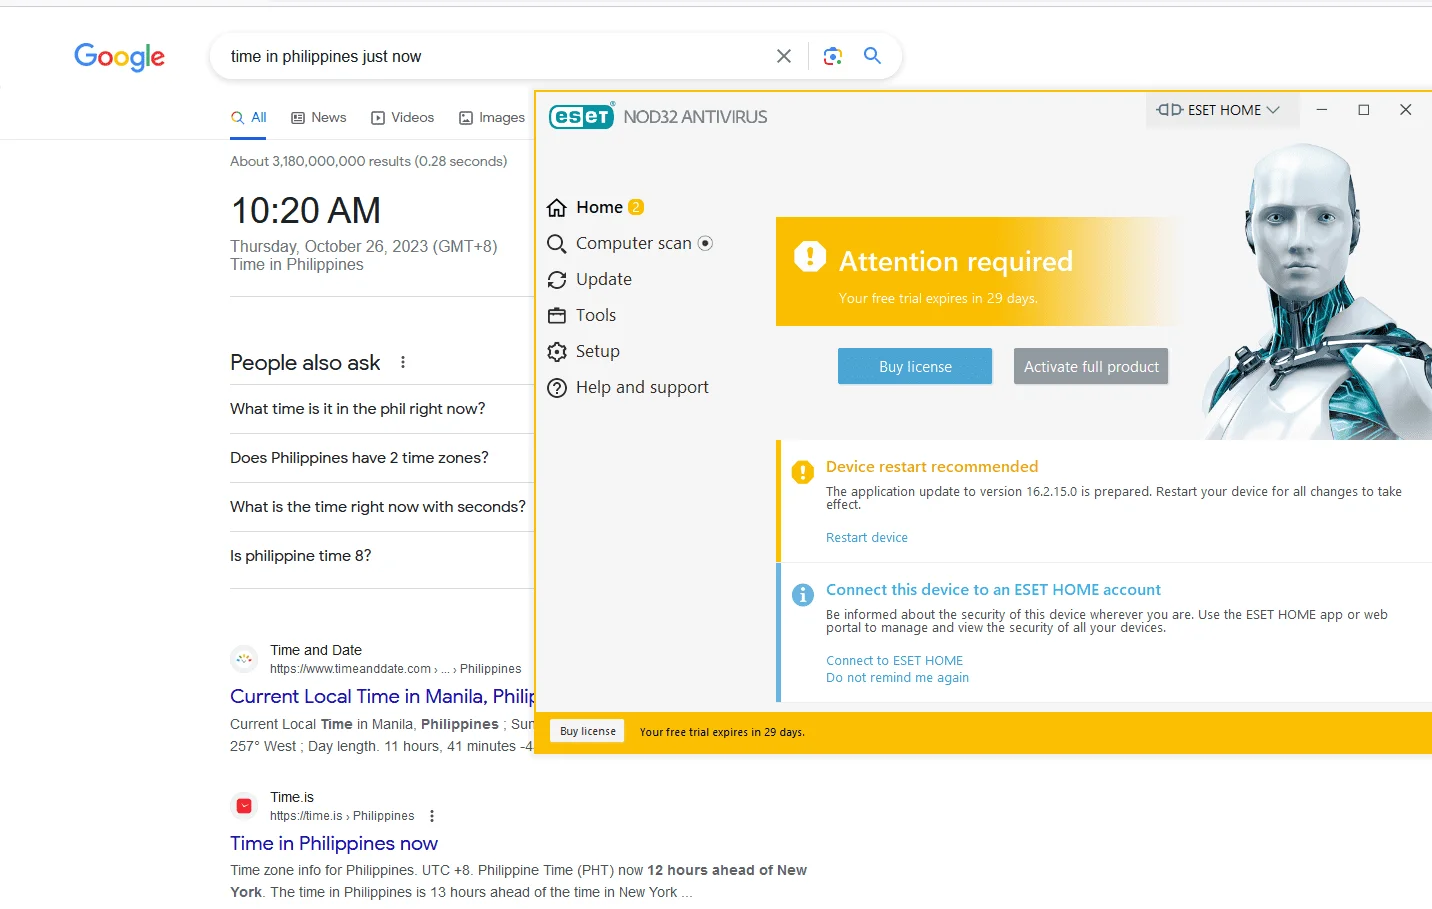Click the Home house icon in ESET
The image size is (1432, 909).
click(x=557, y=208)
